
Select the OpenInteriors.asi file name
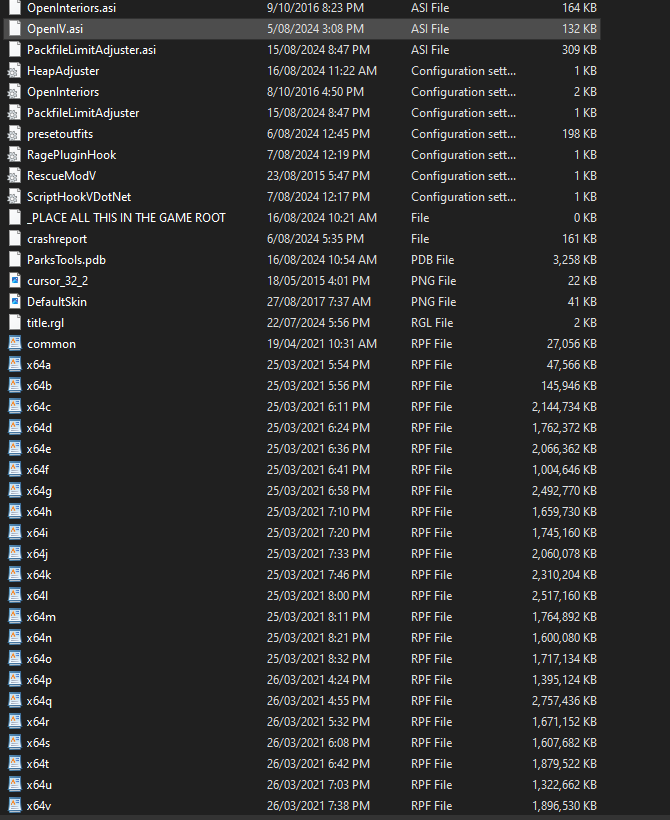[72, 8]
